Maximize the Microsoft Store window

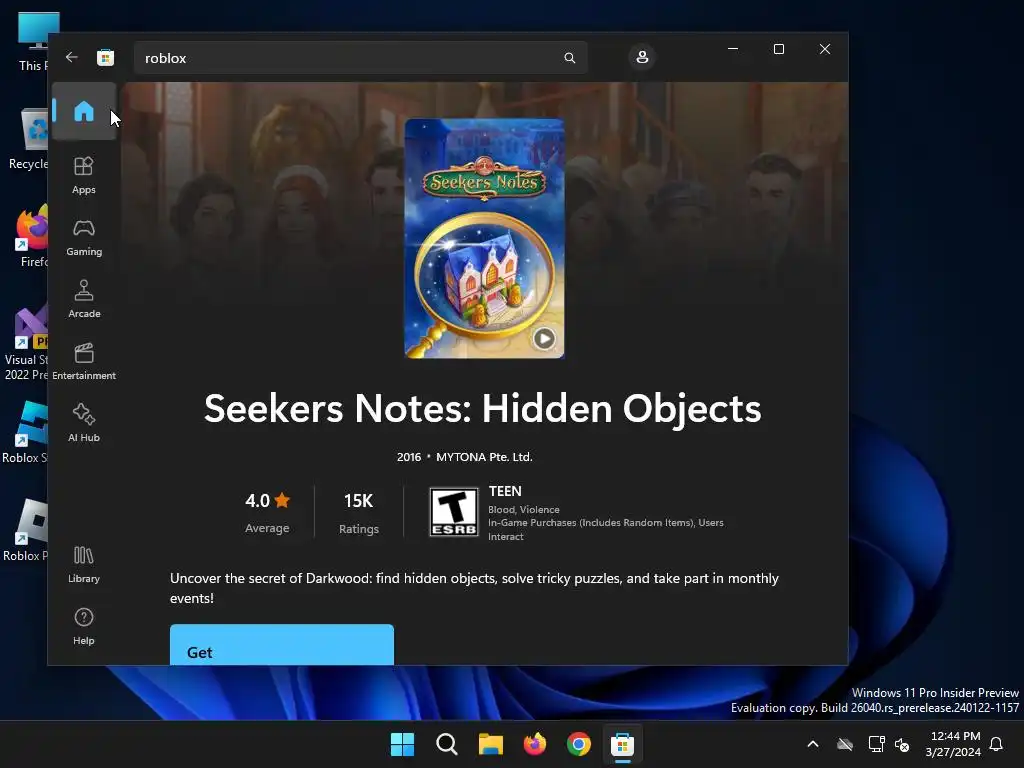click(x=778, y=49)
